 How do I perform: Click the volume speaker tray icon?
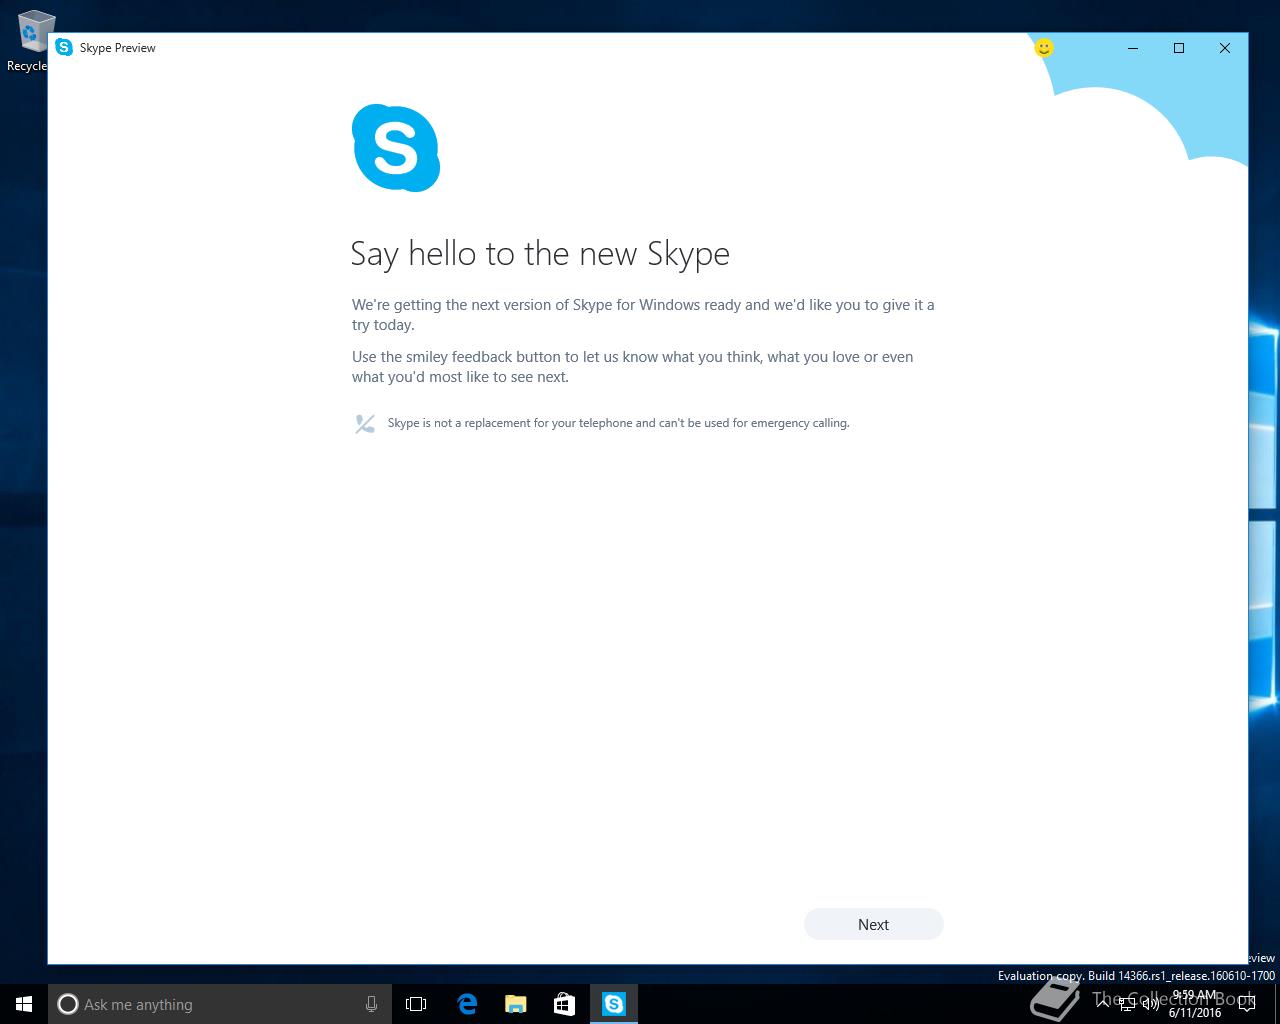pyautogui.click(x=1150, y=1004)
